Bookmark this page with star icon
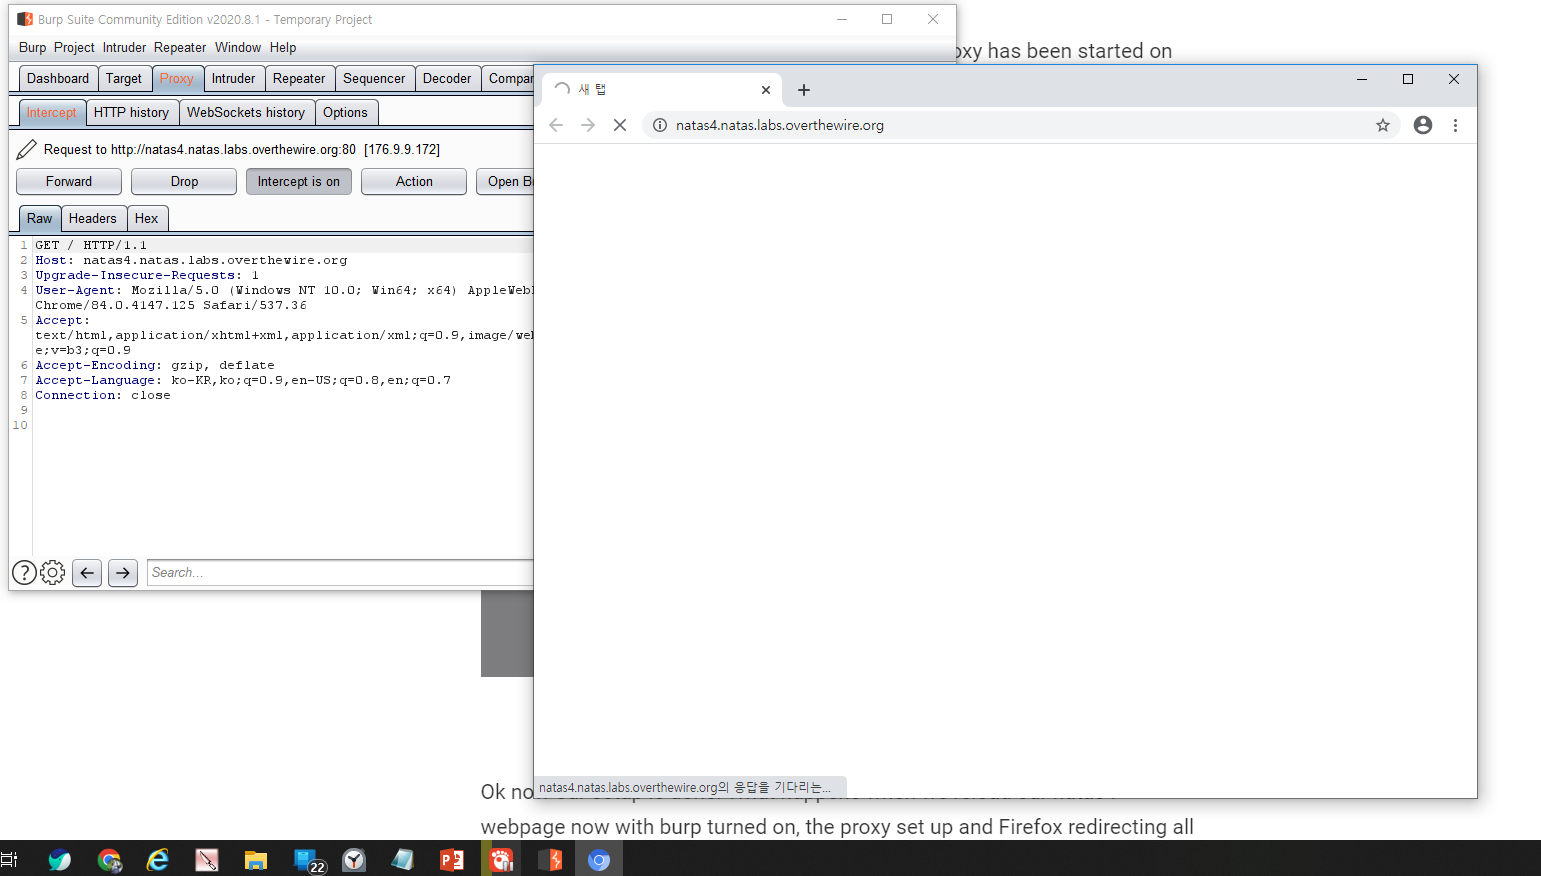 tap(1383, 125)
